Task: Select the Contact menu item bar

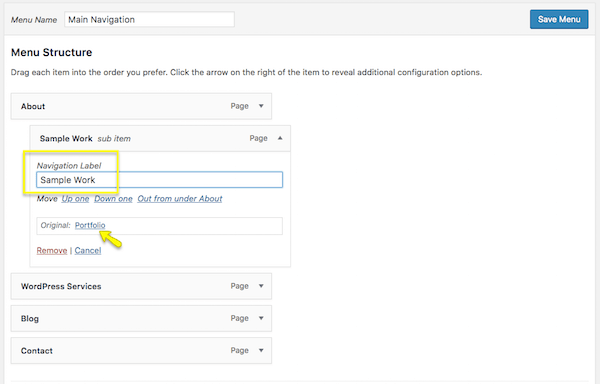Action: (x=141, y=350)
